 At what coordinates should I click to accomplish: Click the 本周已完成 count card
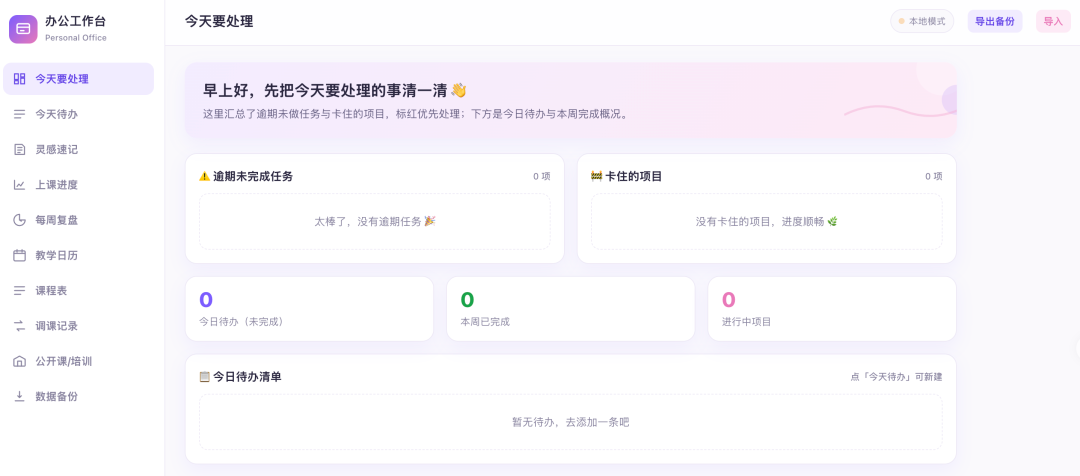570,309
